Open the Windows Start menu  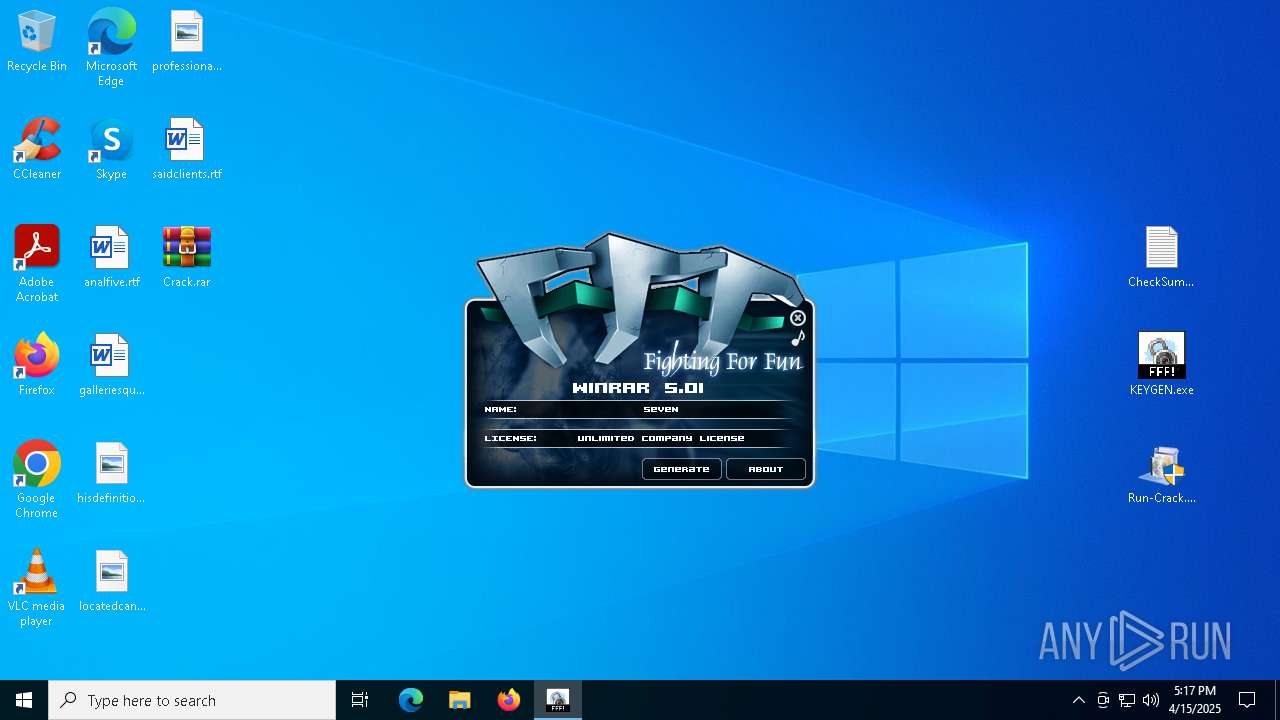click(24, 700)
